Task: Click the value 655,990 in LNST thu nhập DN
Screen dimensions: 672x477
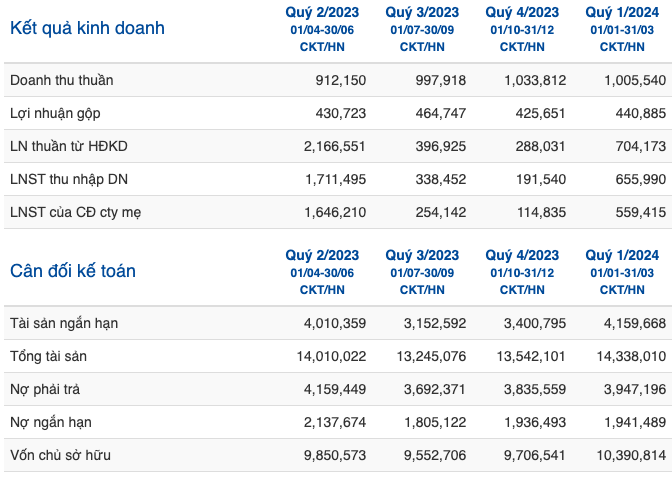Action: (x=641, y=179)
